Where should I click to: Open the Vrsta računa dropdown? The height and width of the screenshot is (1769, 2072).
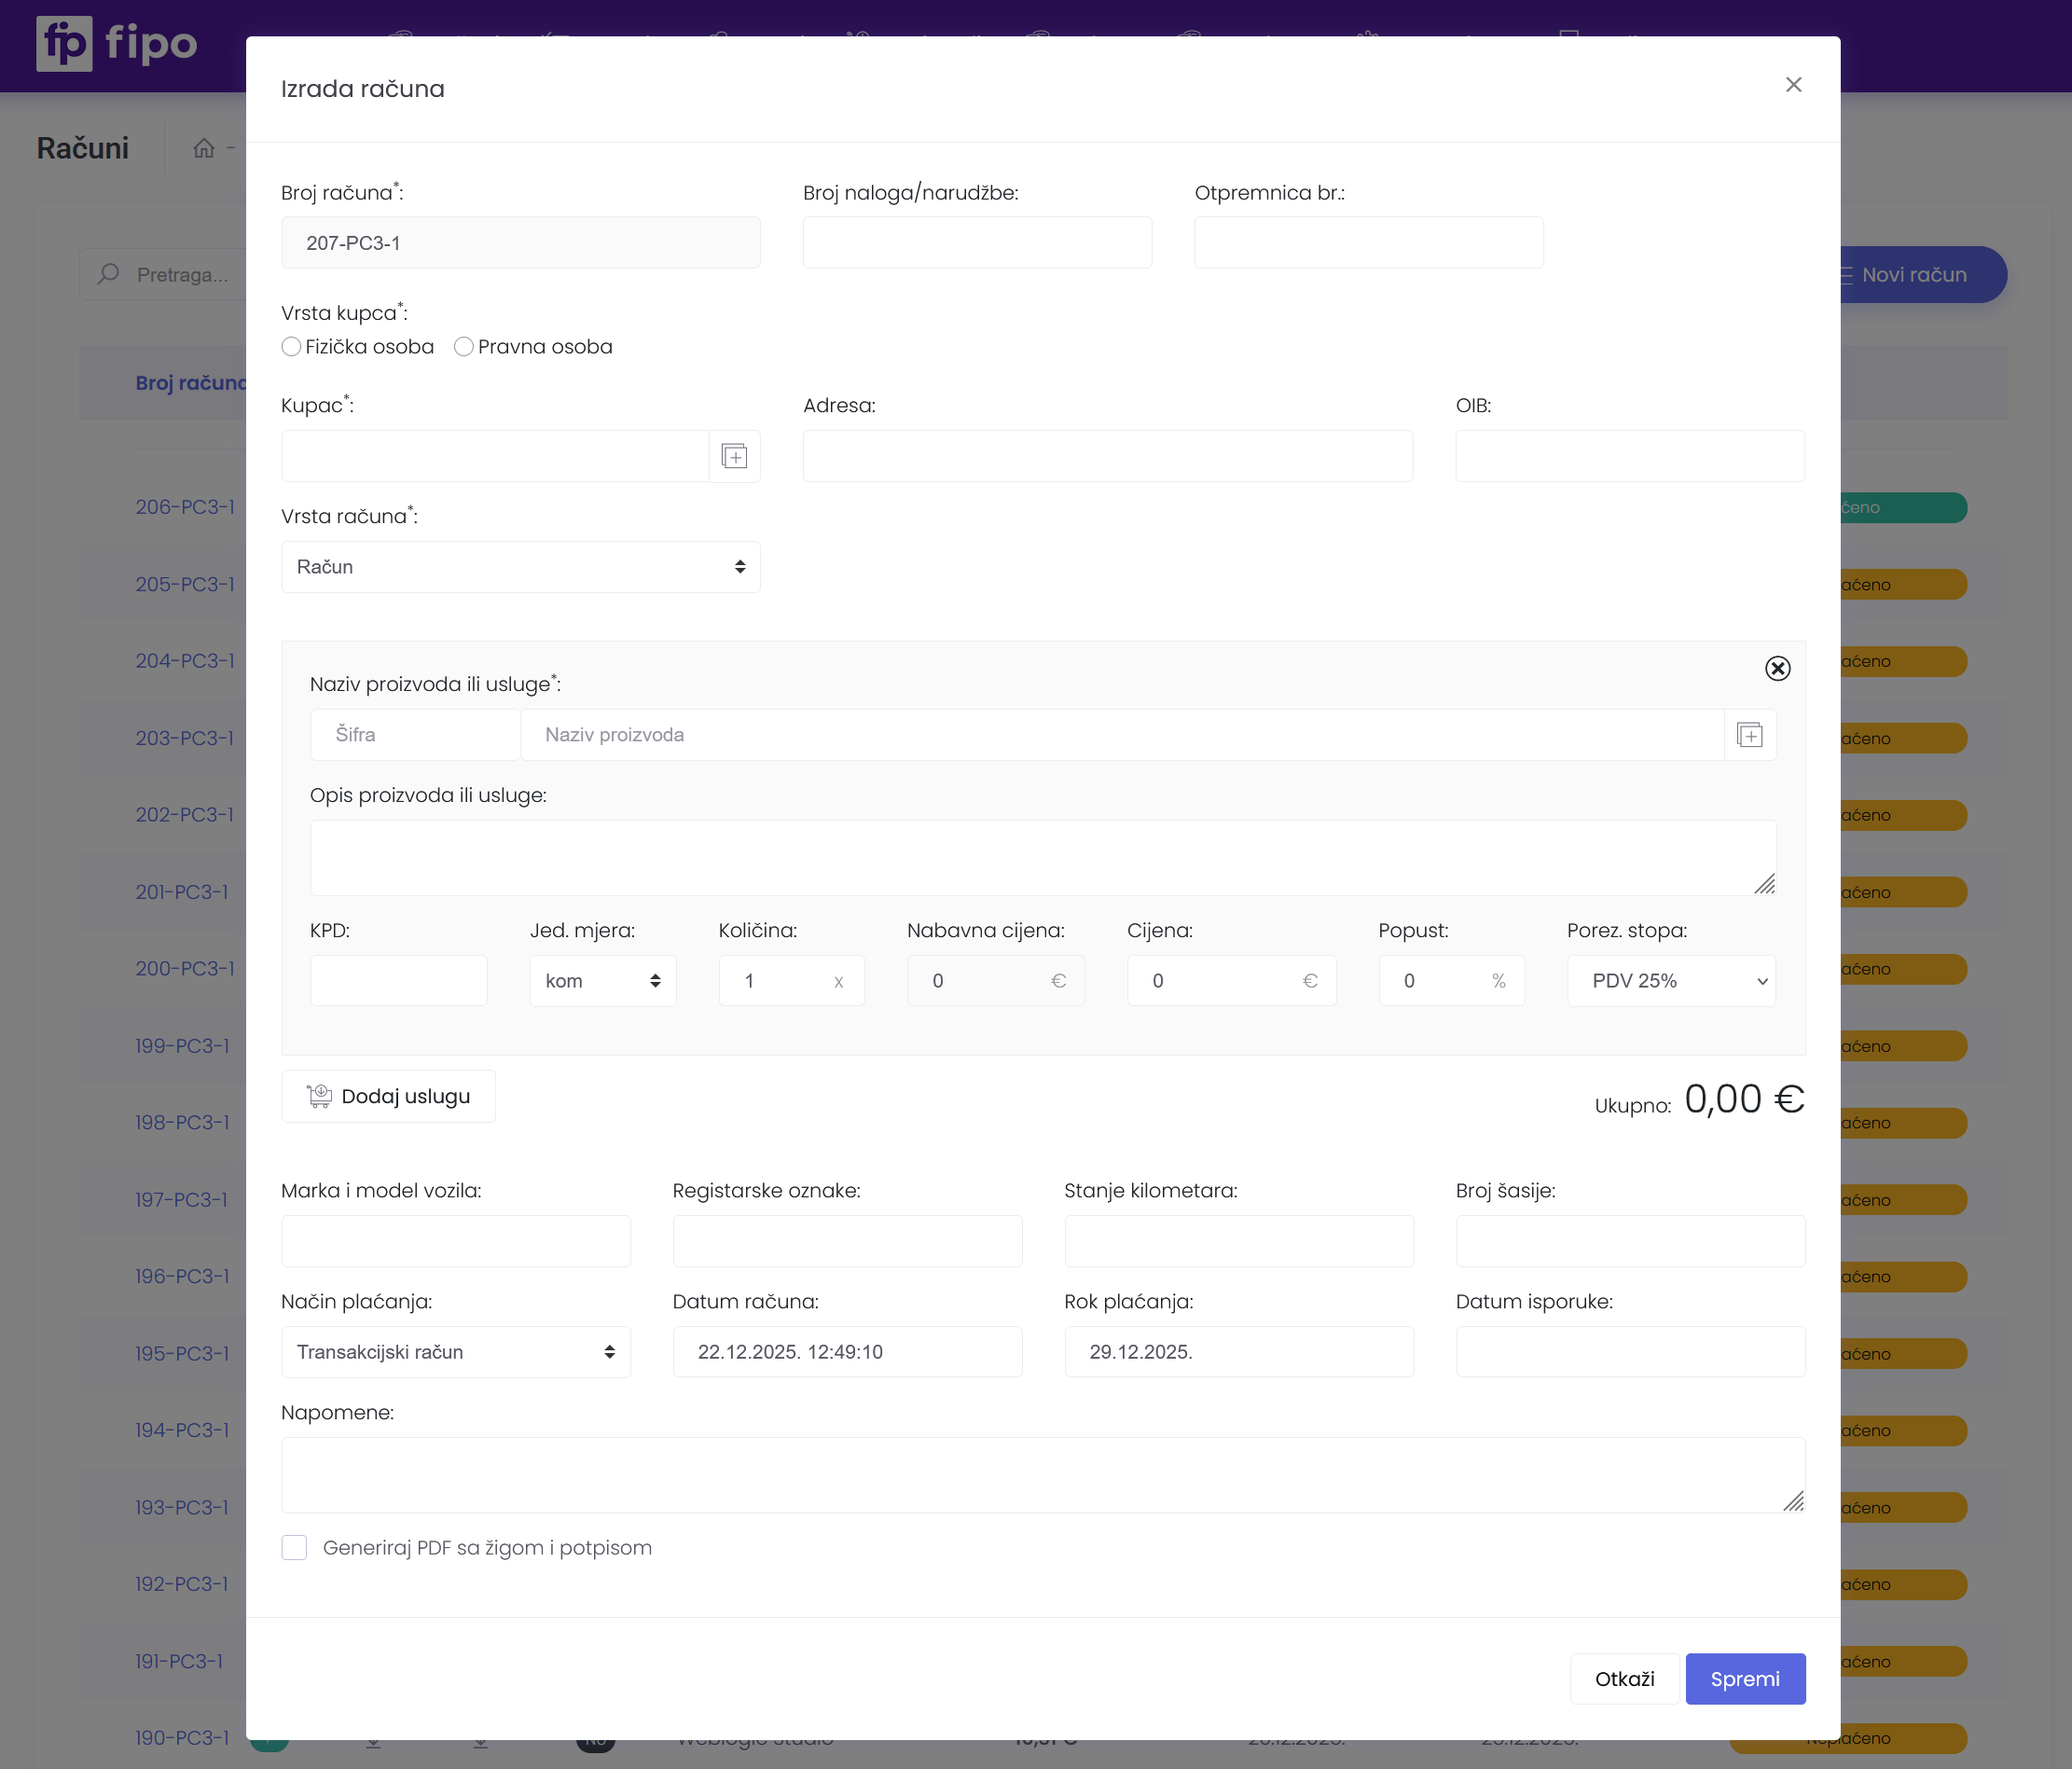[520, 567]
